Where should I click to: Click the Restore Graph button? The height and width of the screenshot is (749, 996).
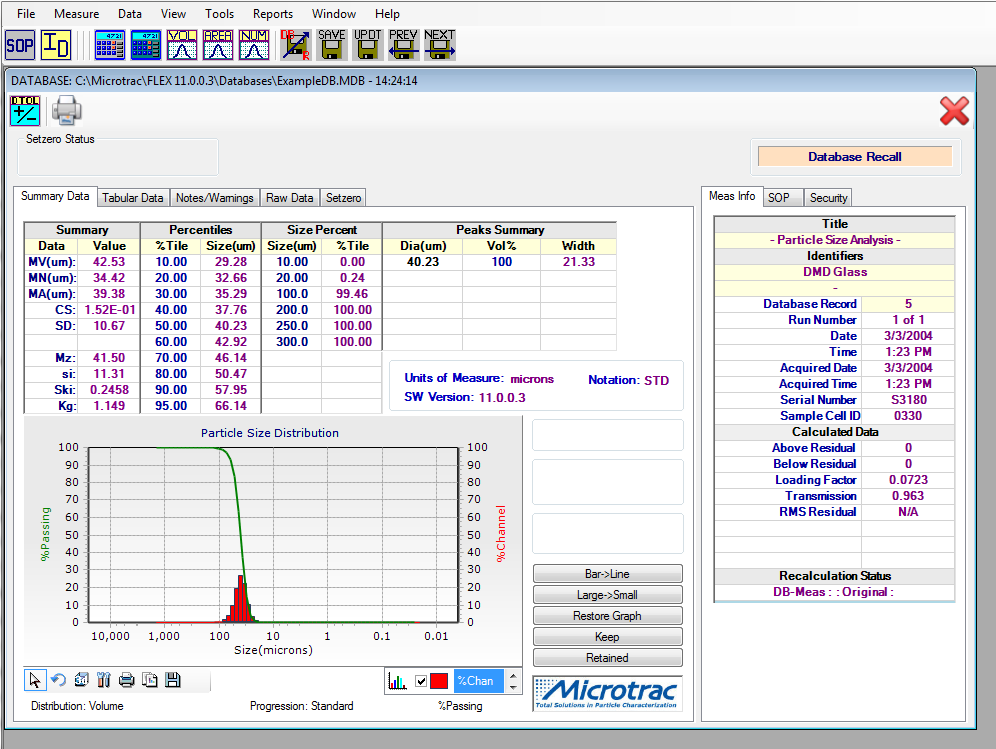[607, 616]
